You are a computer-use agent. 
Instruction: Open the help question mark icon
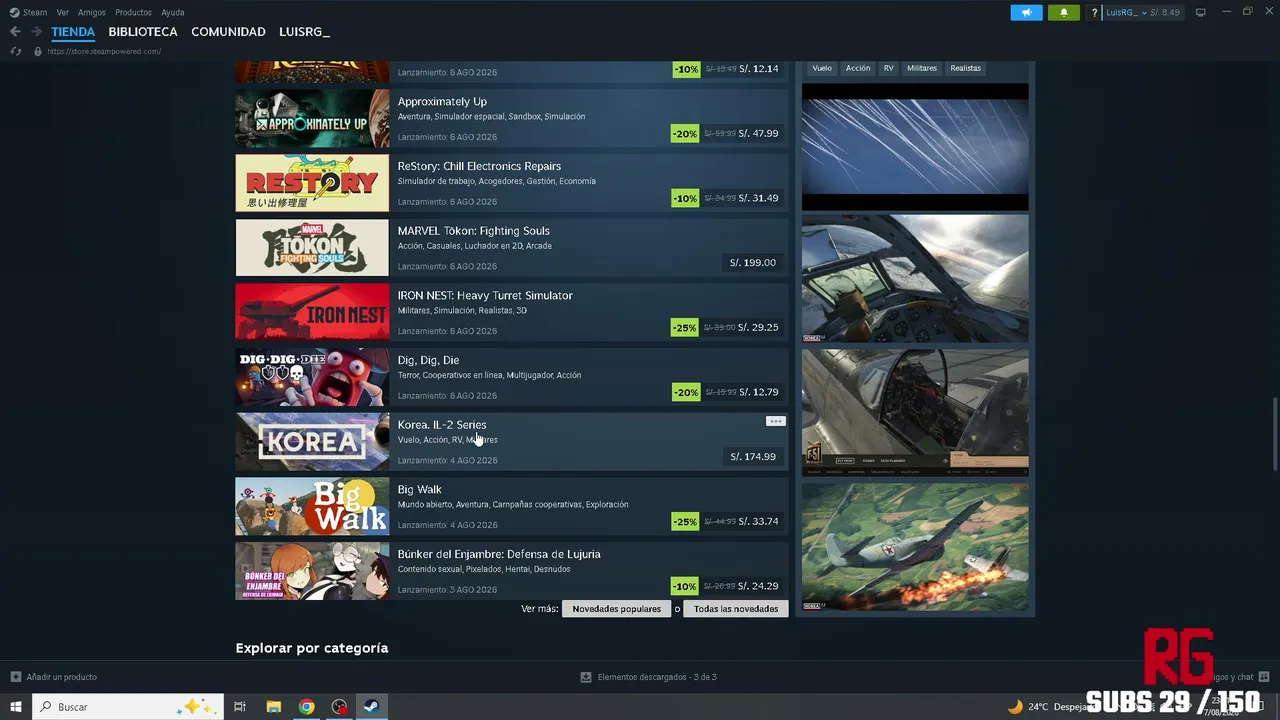1095,13
